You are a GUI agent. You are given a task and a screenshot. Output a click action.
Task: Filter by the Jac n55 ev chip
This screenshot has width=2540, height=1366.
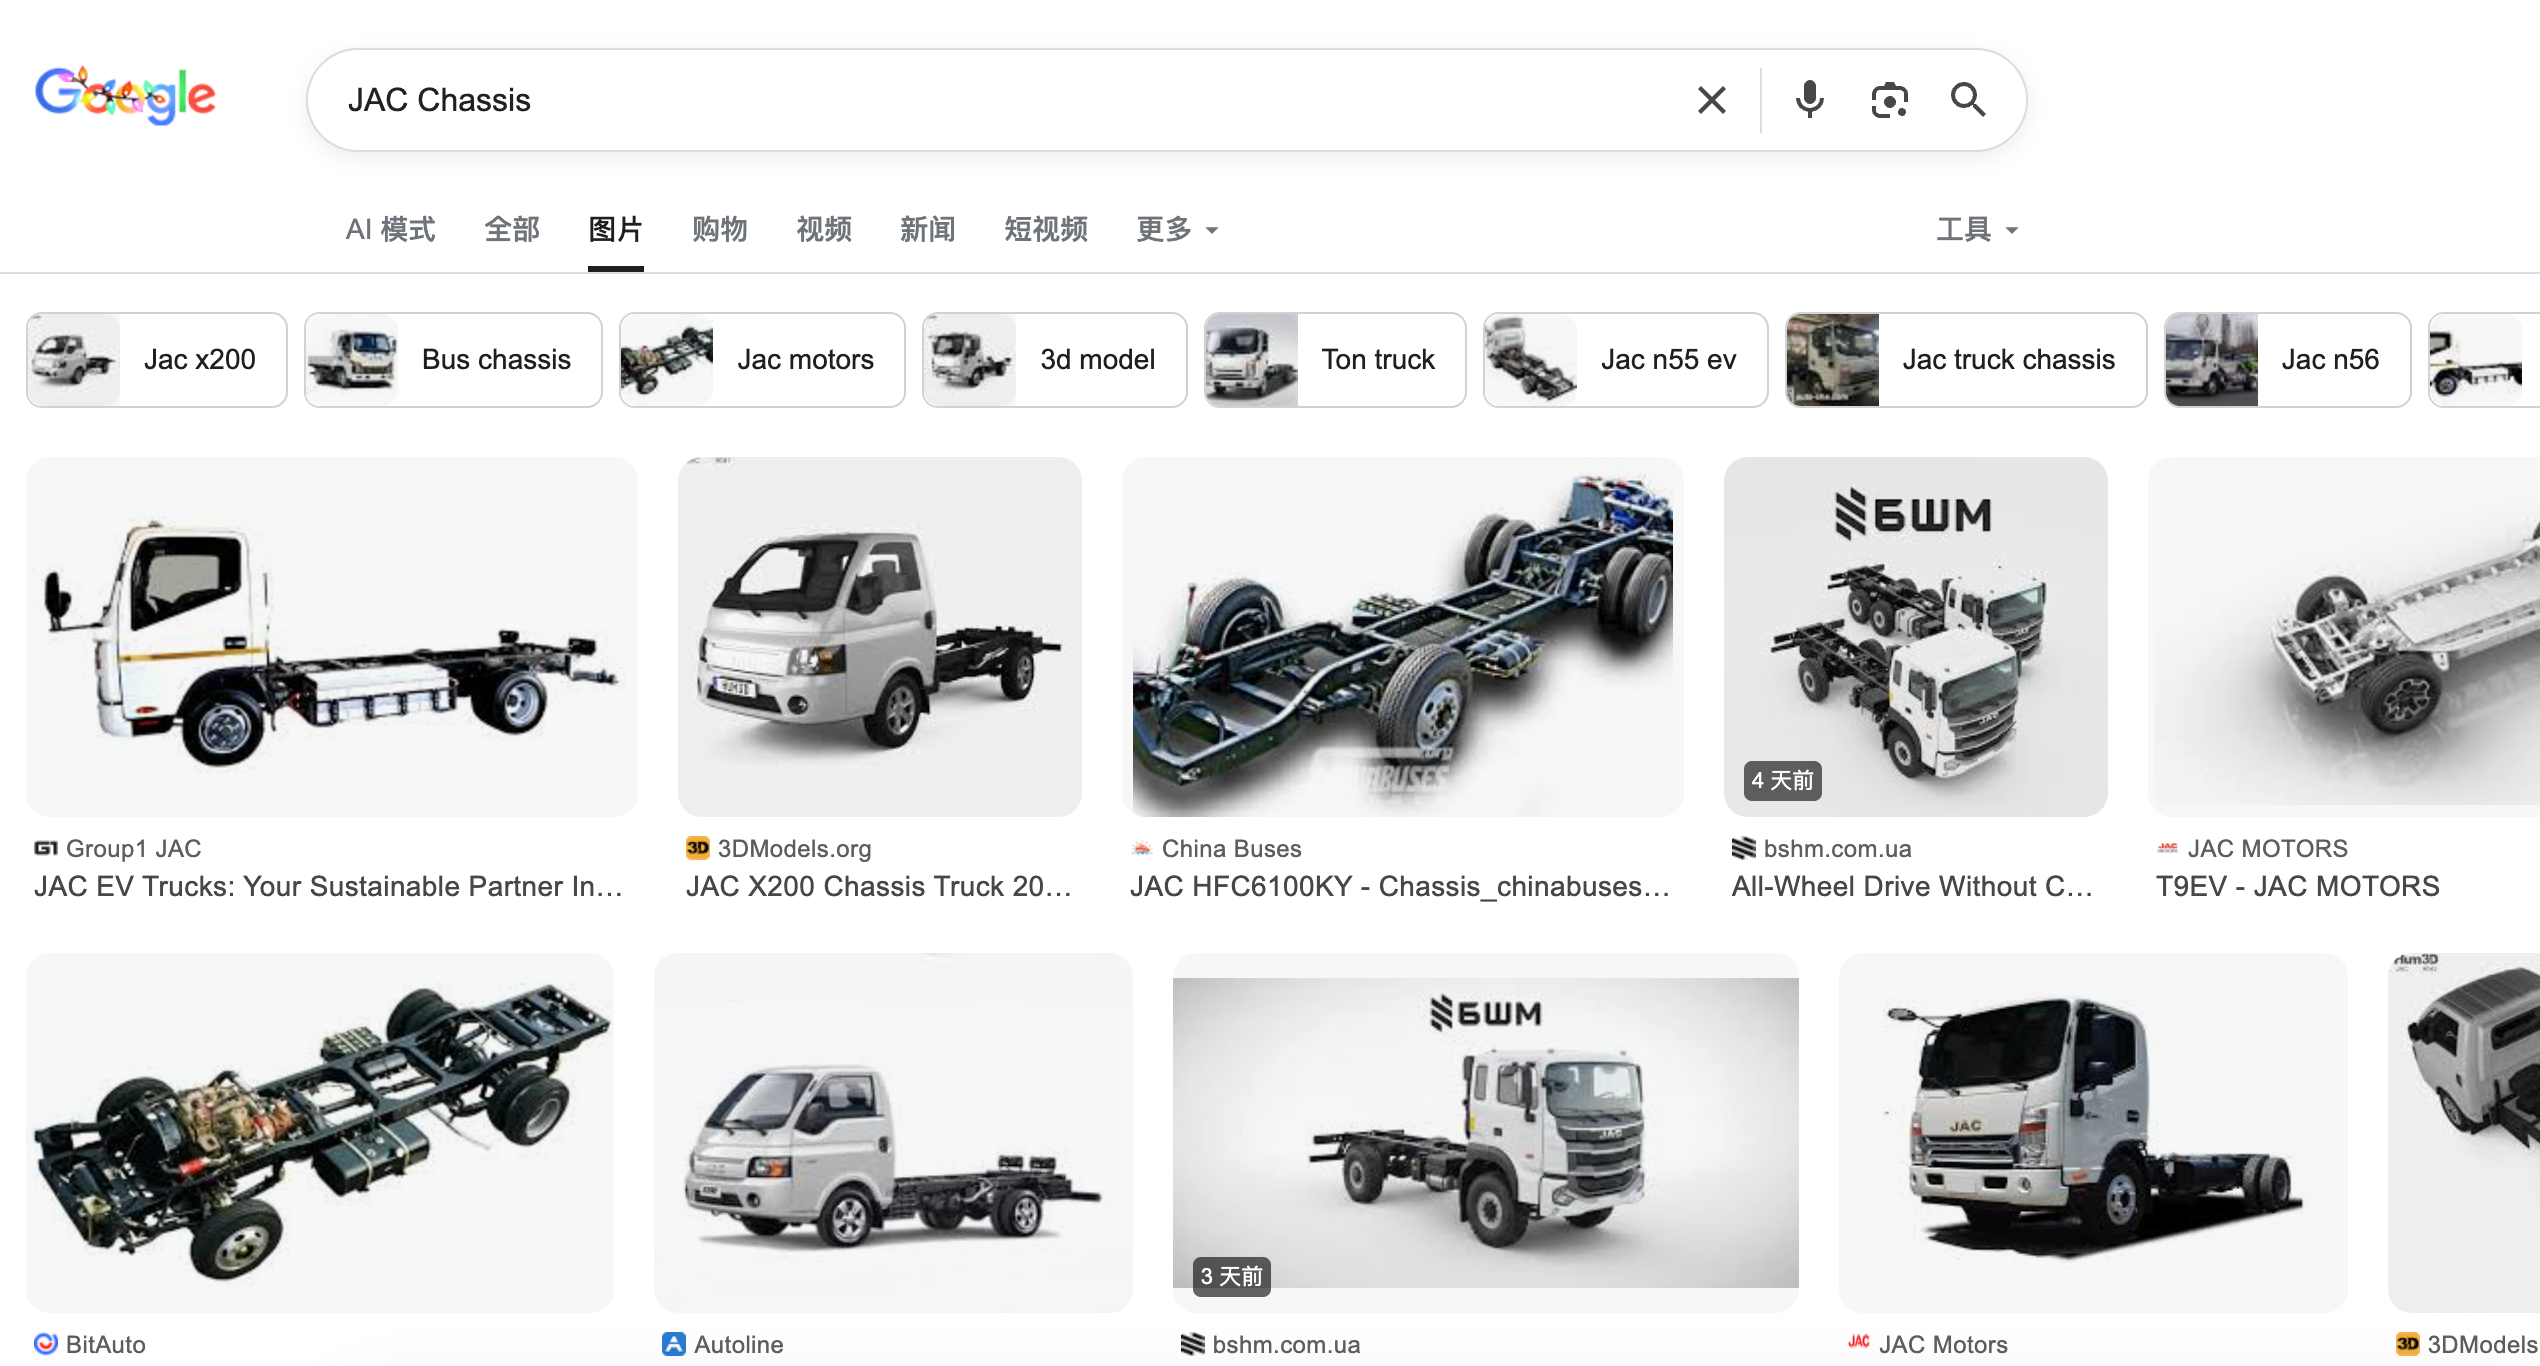(1626, 360)
